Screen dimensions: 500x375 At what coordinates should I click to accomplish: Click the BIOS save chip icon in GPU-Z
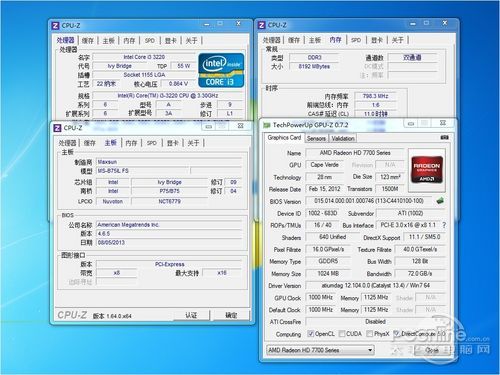pyautogui.click(x=440, y=201)
